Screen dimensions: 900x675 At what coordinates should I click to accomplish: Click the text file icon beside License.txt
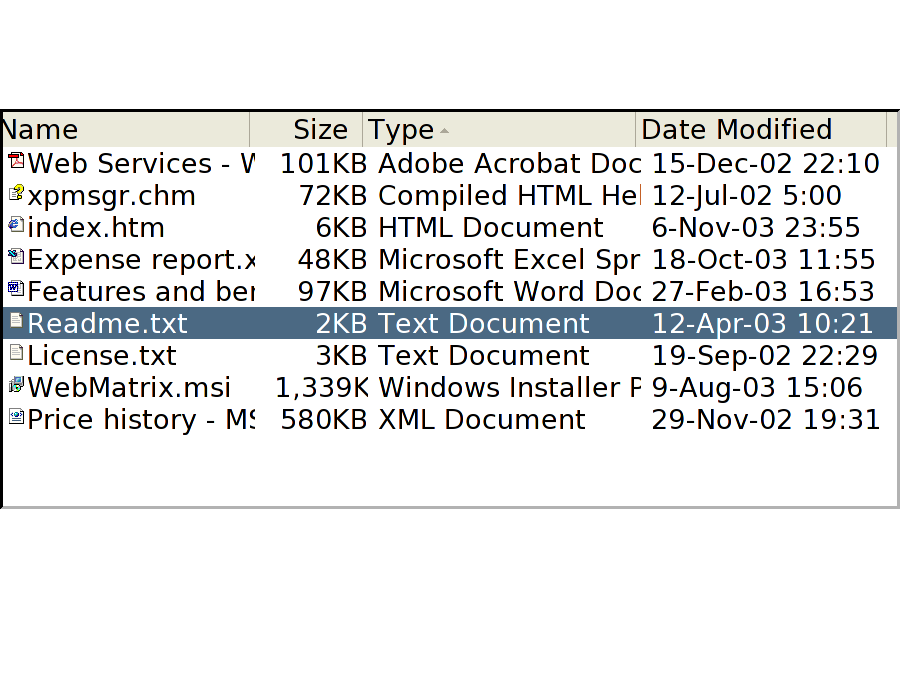click(15, 354)
